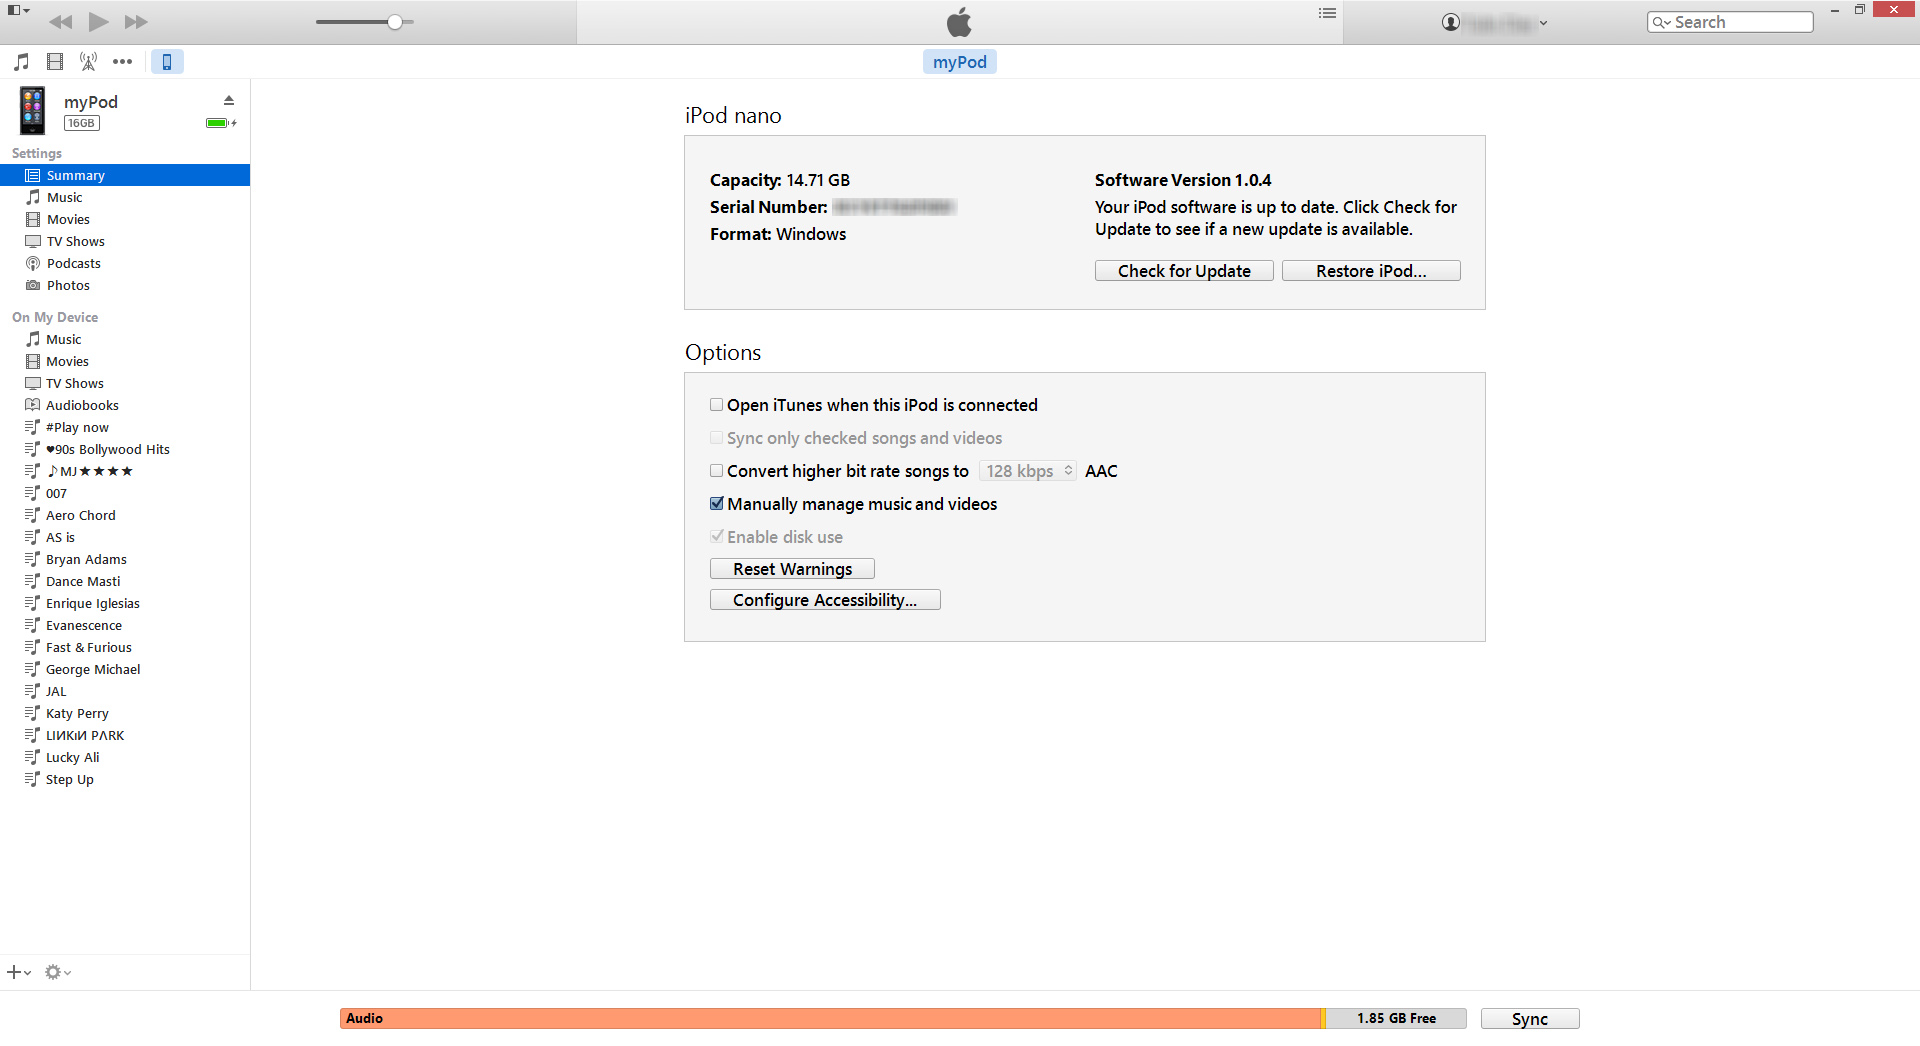The height and width of the screenshot is (1046, 1920).
Task: Eject myPod using the eject icon
Action: pos(229,100)
